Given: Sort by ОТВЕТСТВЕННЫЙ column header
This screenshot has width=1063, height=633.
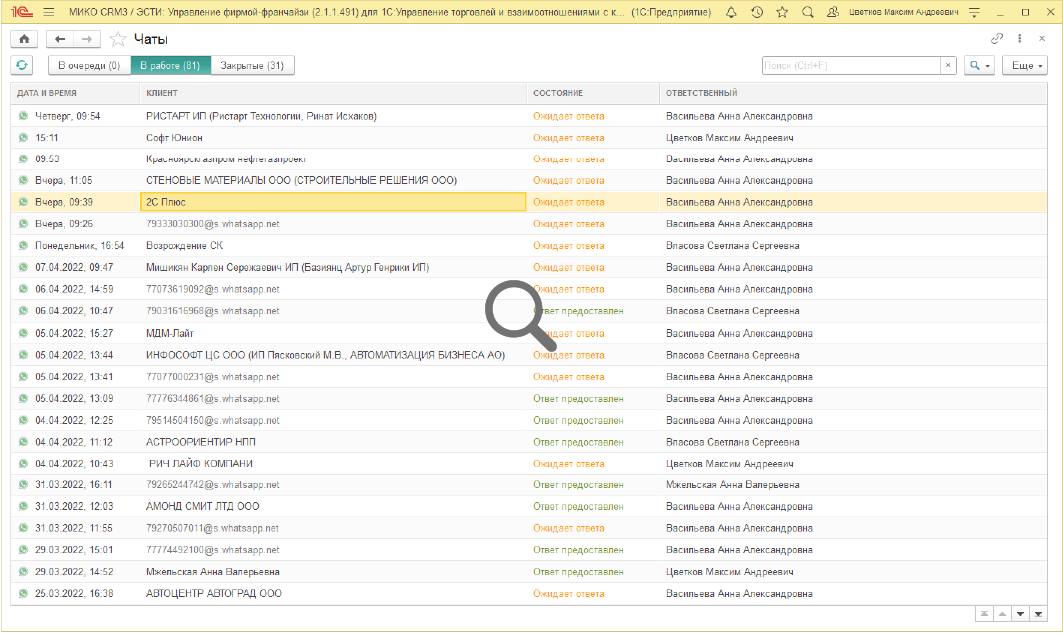Looking at the screenshot, I should point(853,94).
